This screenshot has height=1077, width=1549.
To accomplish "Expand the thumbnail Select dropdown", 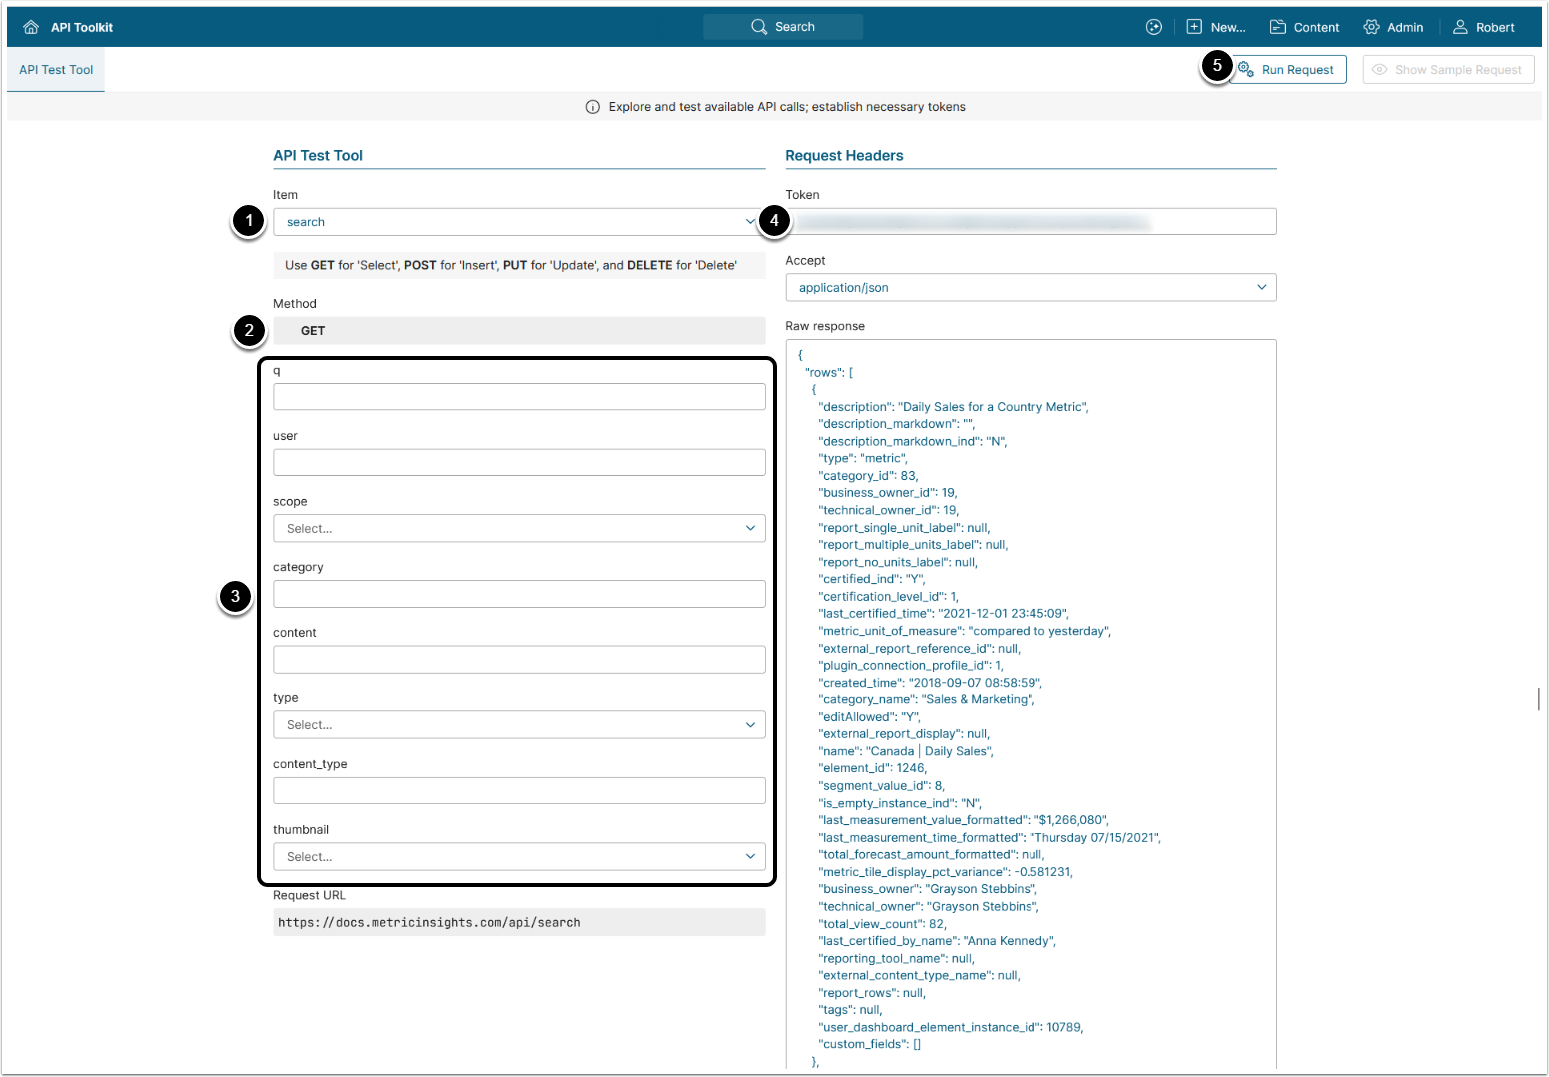I will 518,857.
